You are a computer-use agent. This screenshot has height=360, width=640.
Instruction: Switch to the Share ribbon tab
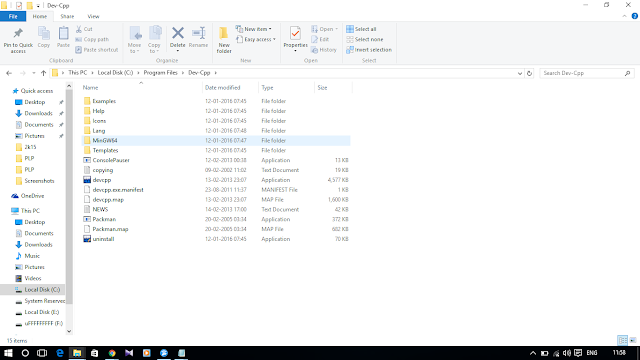[67, 16]
